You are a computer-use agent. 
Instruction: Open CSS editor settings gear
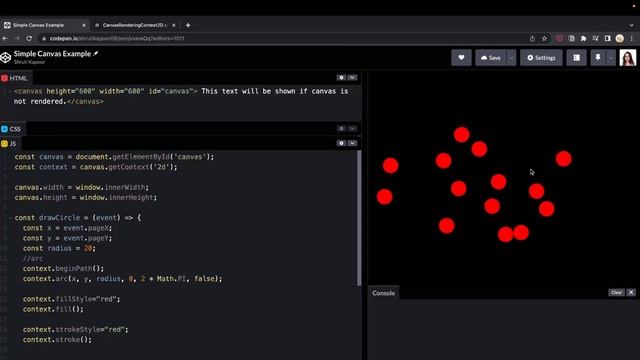341,129
